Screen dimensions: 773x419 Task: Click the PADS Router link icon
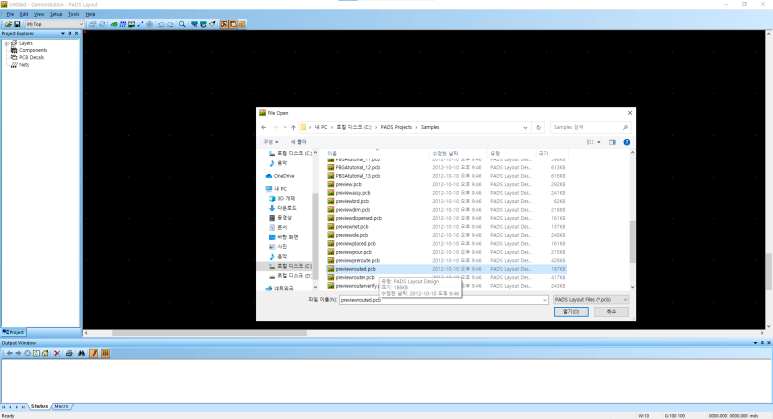point(212,24)
